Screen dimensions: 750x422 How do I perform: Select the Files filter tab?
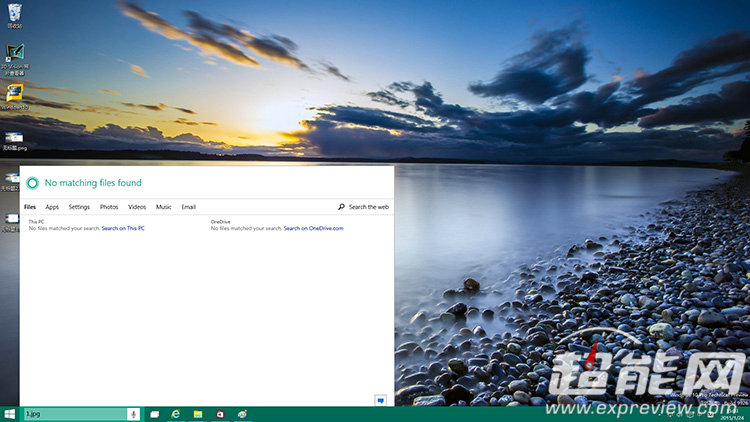pyautogui.click(x=30, y=207)
